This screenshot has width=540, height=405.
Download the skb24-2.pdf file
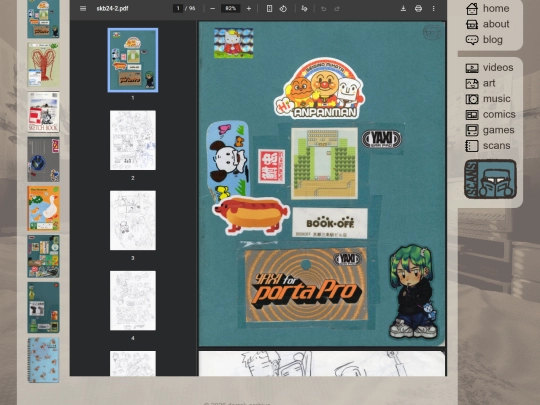pos(403,9)
